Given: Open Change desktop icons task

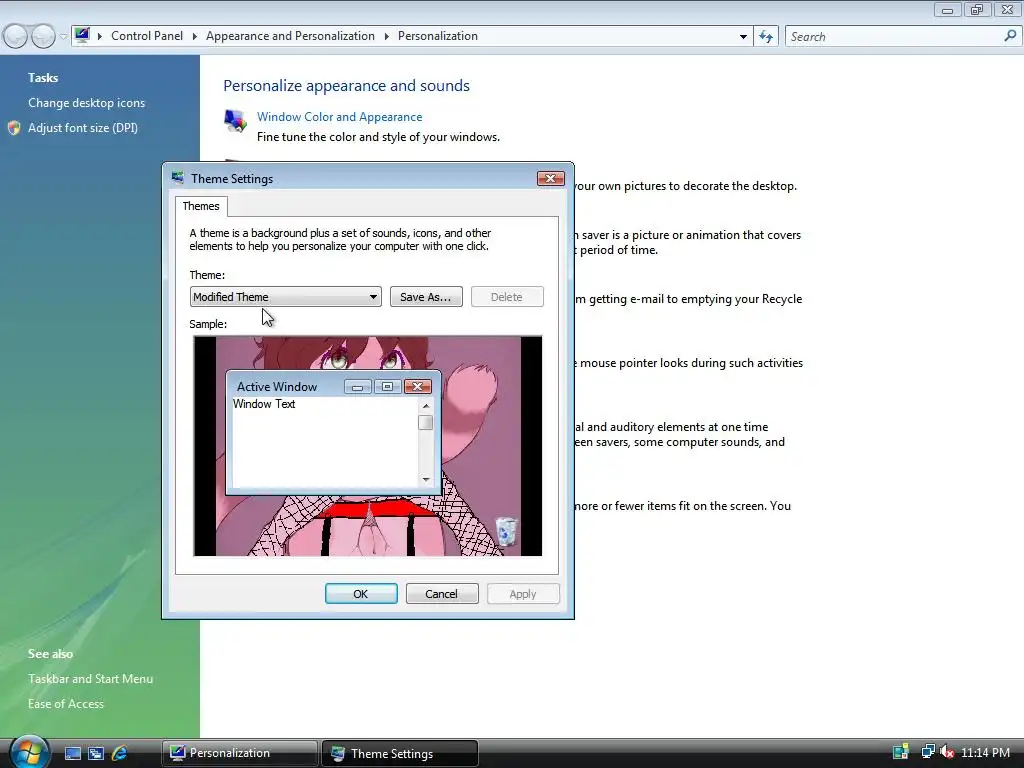Looking at the screenshot, I should pos(86,103).
